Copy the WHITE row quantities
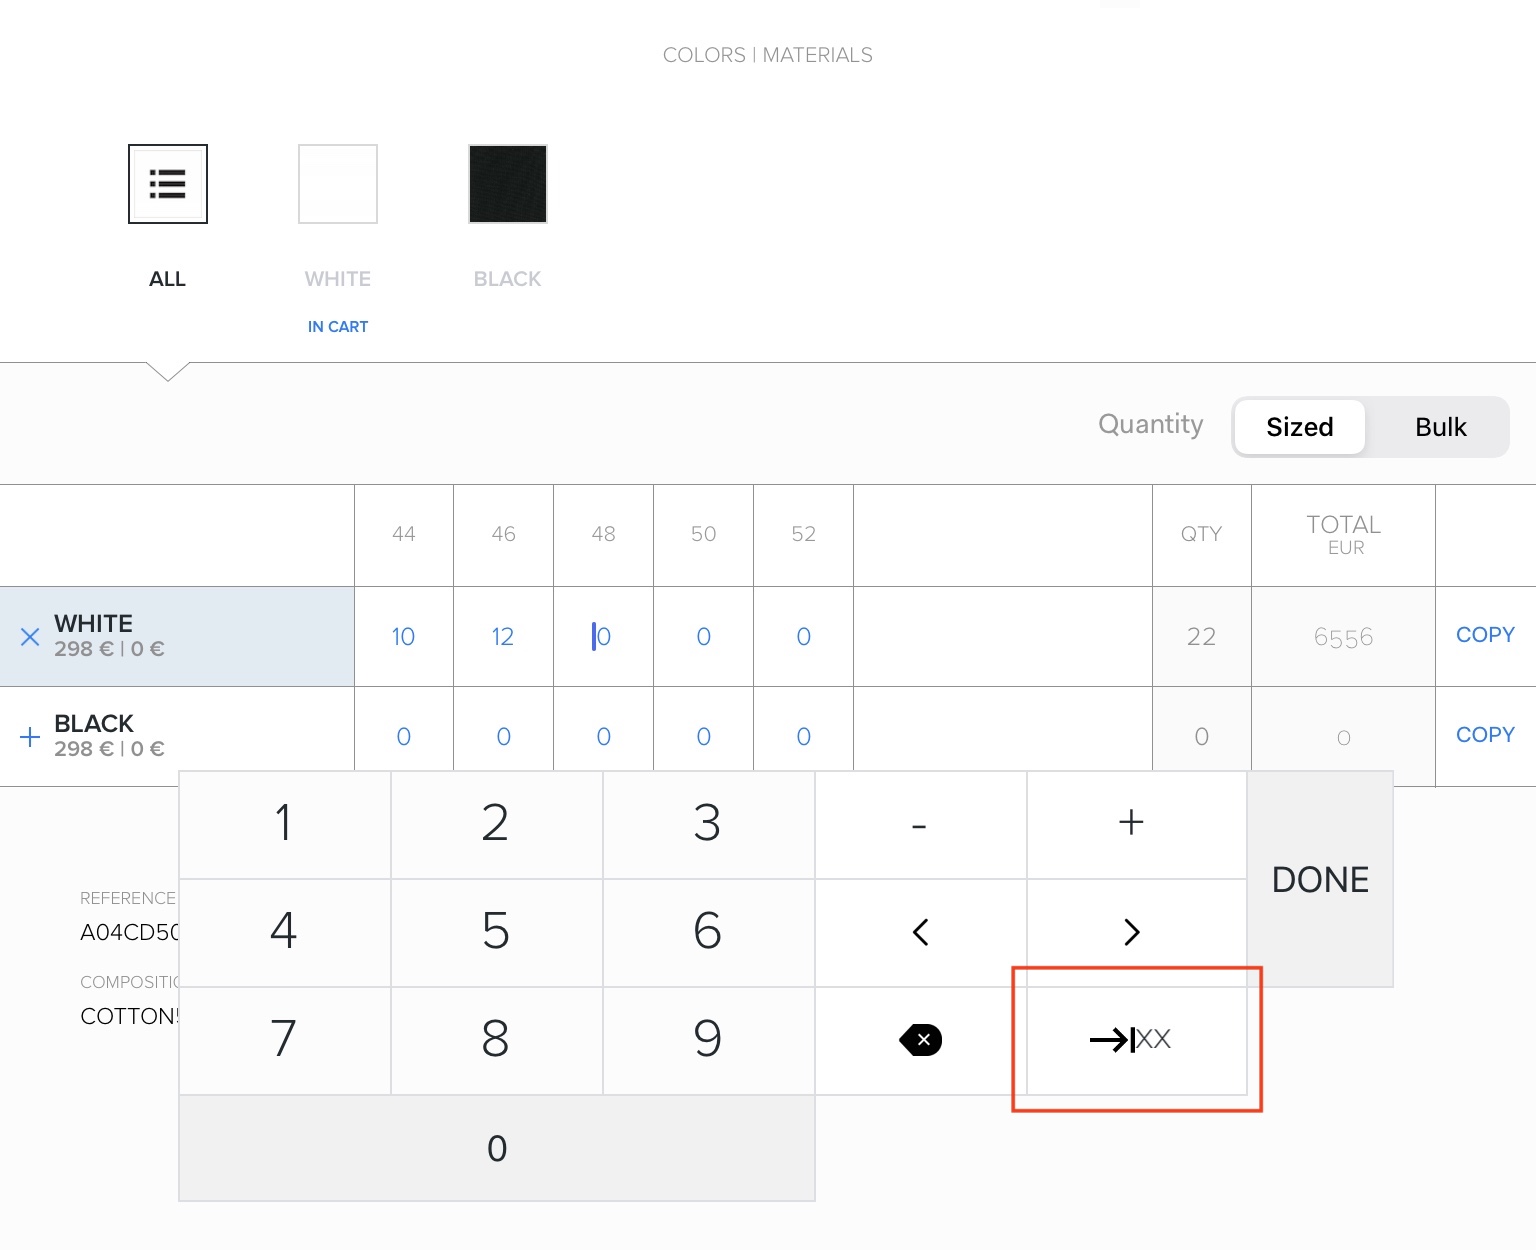Image resolution: width=1536 pixels, height=1250 pixels. coord(1485,635)
